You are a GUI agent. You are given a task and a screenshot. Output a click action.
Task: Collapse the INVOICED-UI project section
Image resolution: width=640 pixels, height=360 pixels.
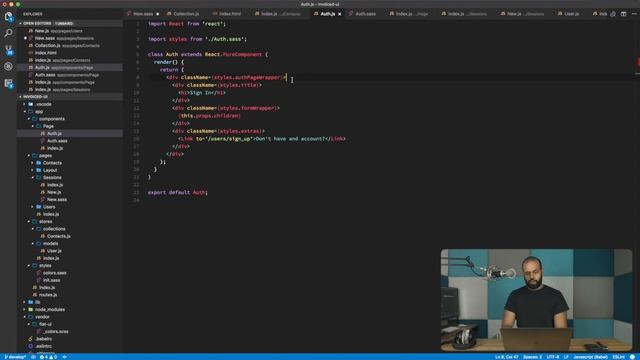[20, 97]
